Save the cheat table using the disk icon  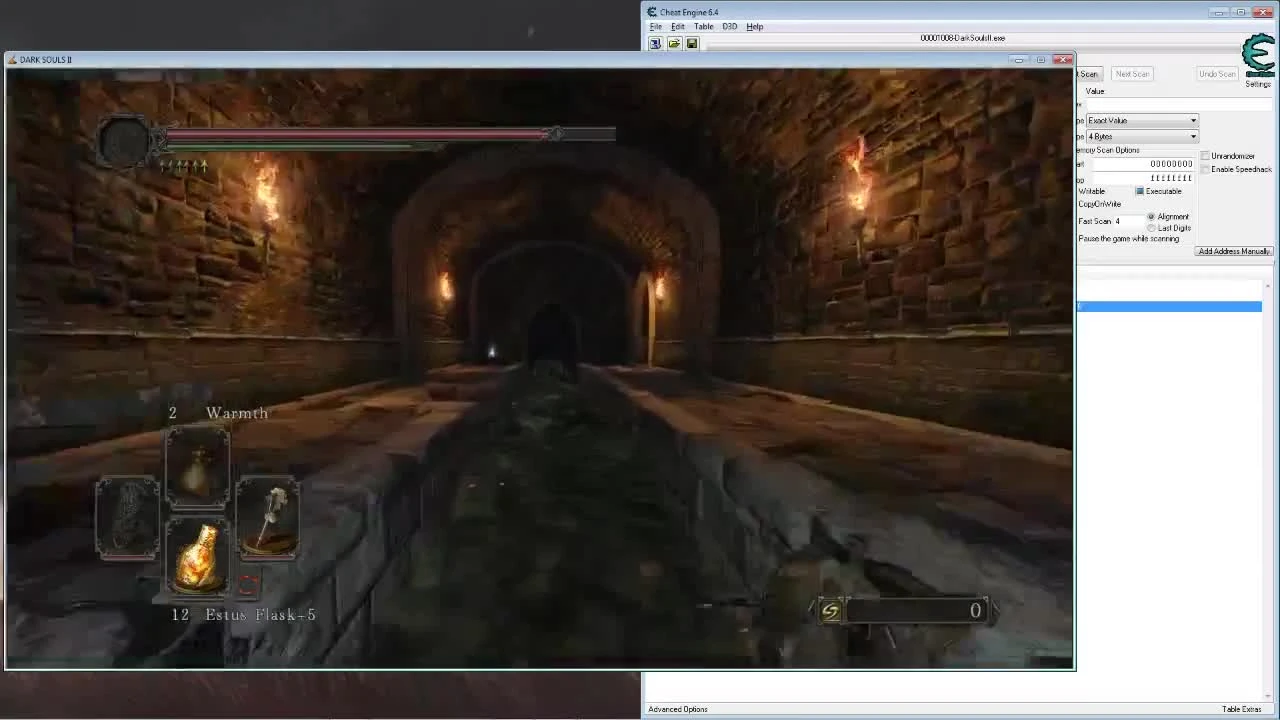tap(692, 42)
